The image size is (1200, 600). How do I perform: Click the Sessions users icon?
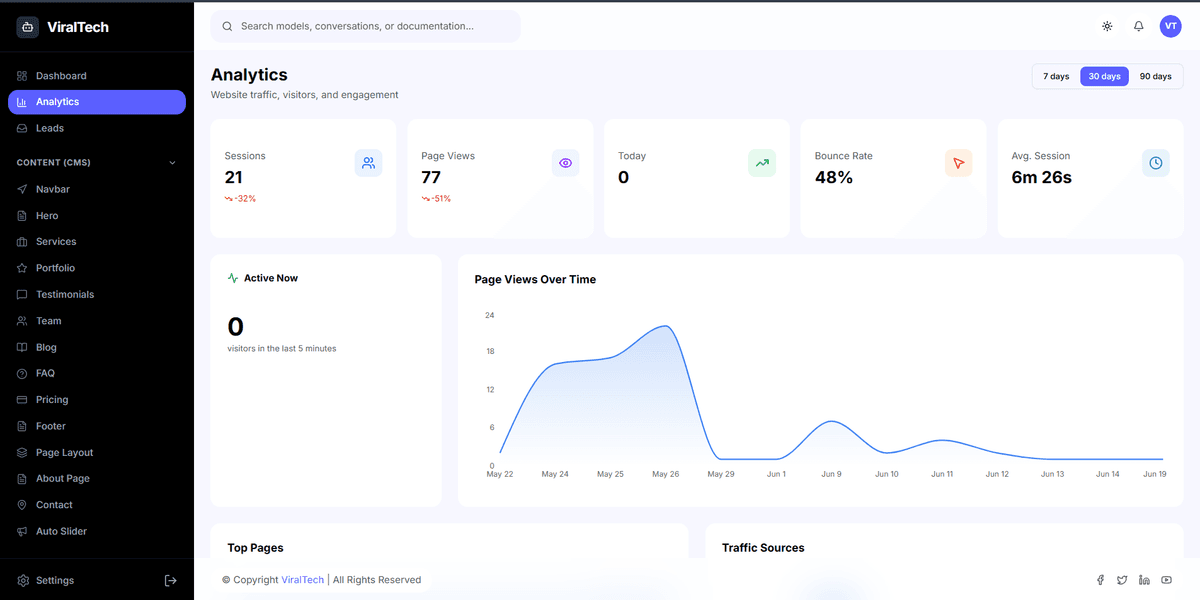[x=369, y=163]
